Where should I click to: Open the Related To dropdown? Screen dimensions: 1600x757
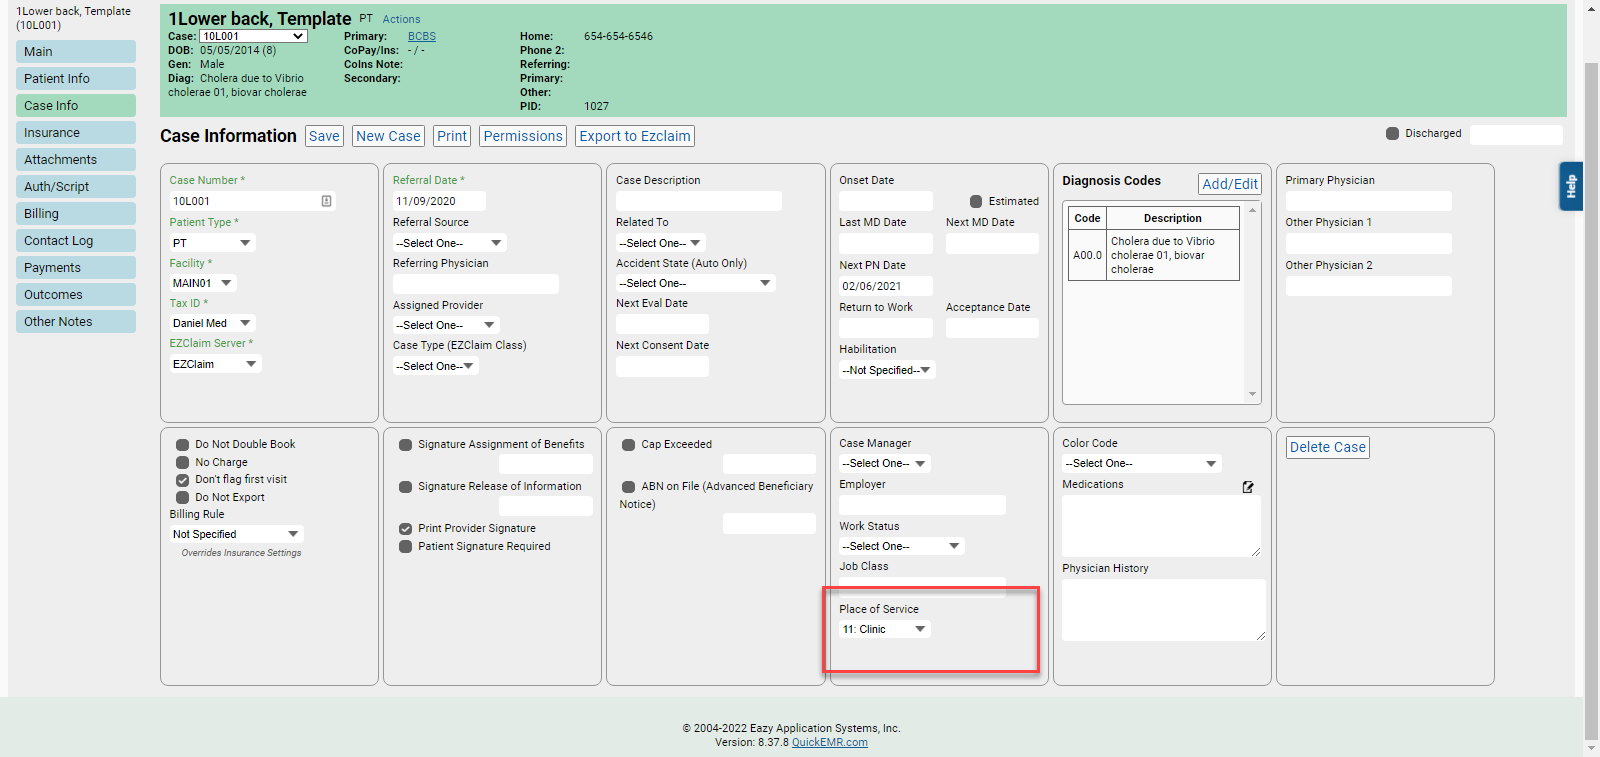click(x=660, y=243)
